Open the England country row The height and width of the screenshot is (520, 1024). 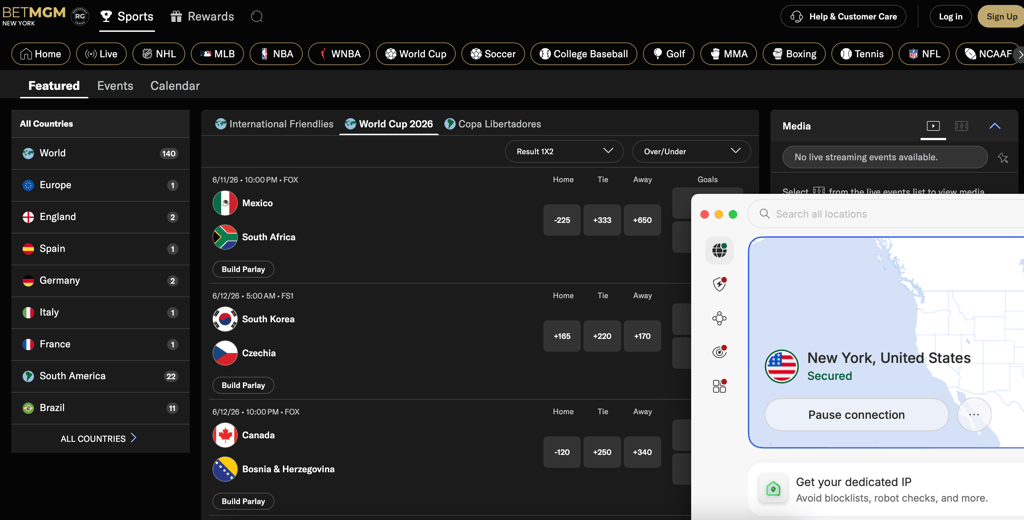[x=101, y=217]
